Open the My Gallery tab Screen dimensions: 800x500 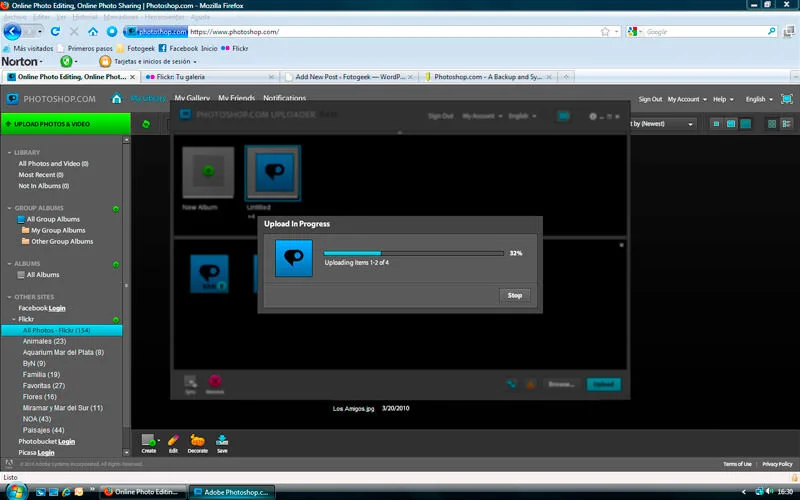[x=192, y=97]
